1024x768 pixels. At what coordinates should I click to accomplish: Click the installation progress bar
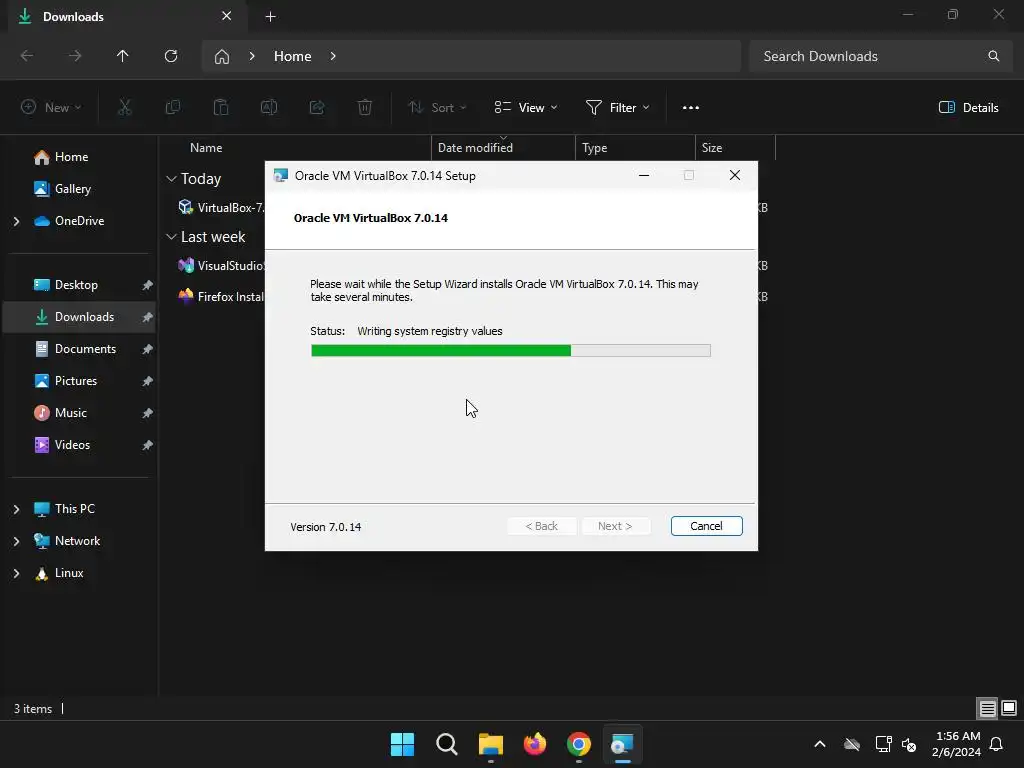[x=511, y=351]
